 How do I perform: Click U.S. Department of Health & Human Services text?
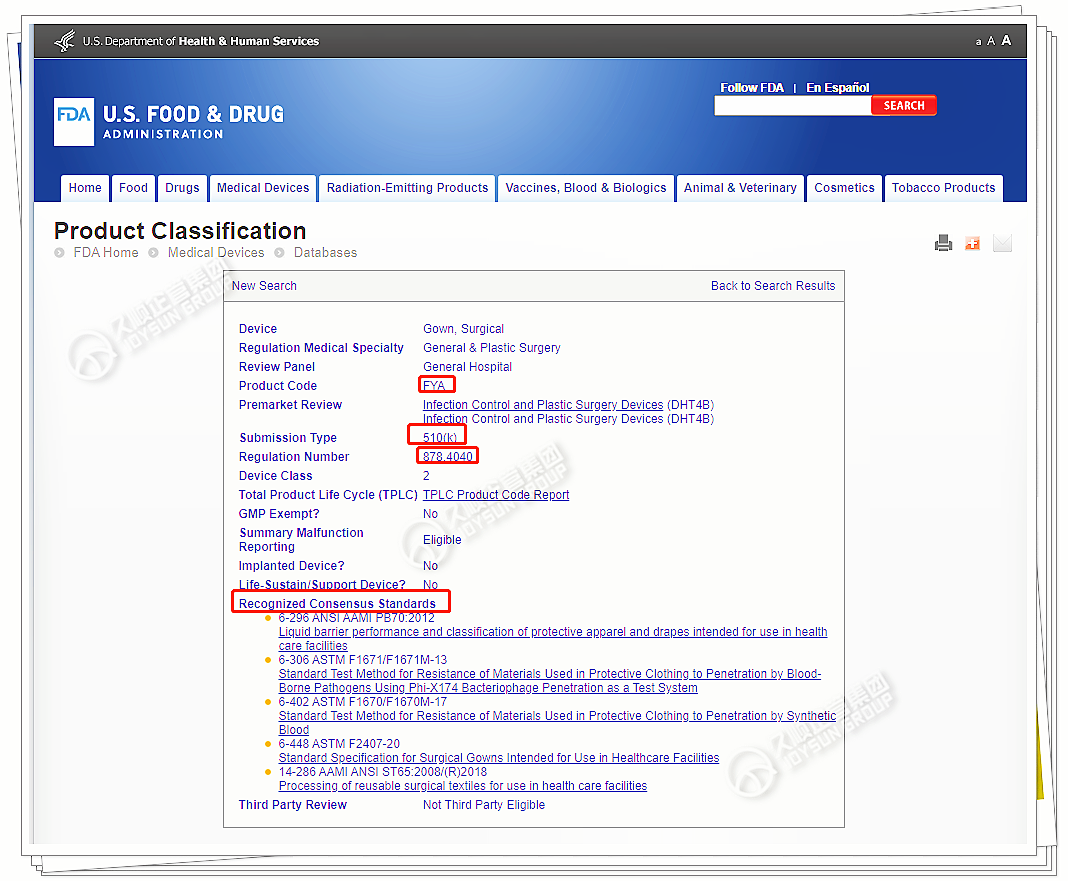point(201,42)
